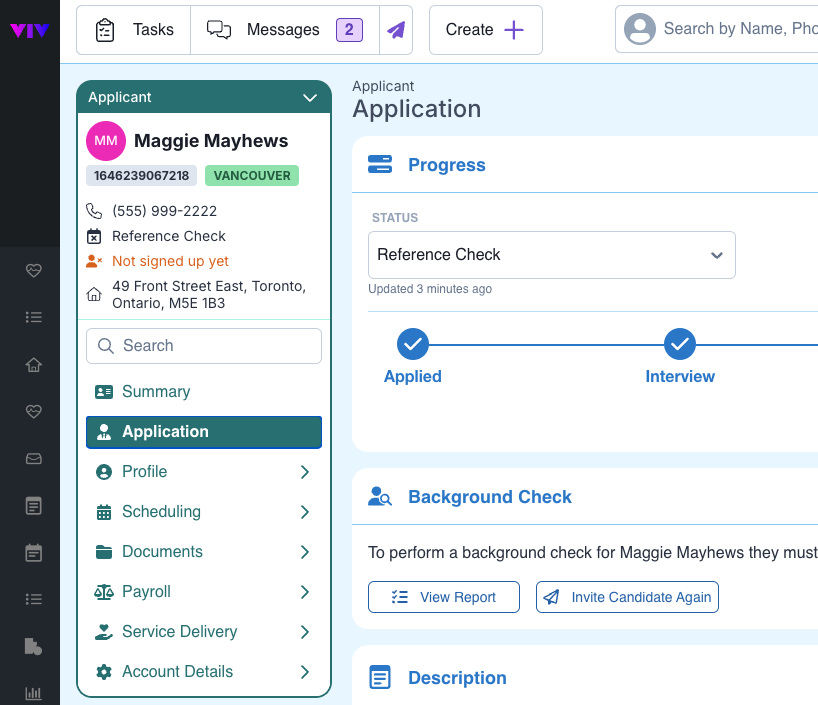The width and height of the screenshot is (818, 705).
Task: Expand the Documents chevron arrow
Action: point(305,552)
